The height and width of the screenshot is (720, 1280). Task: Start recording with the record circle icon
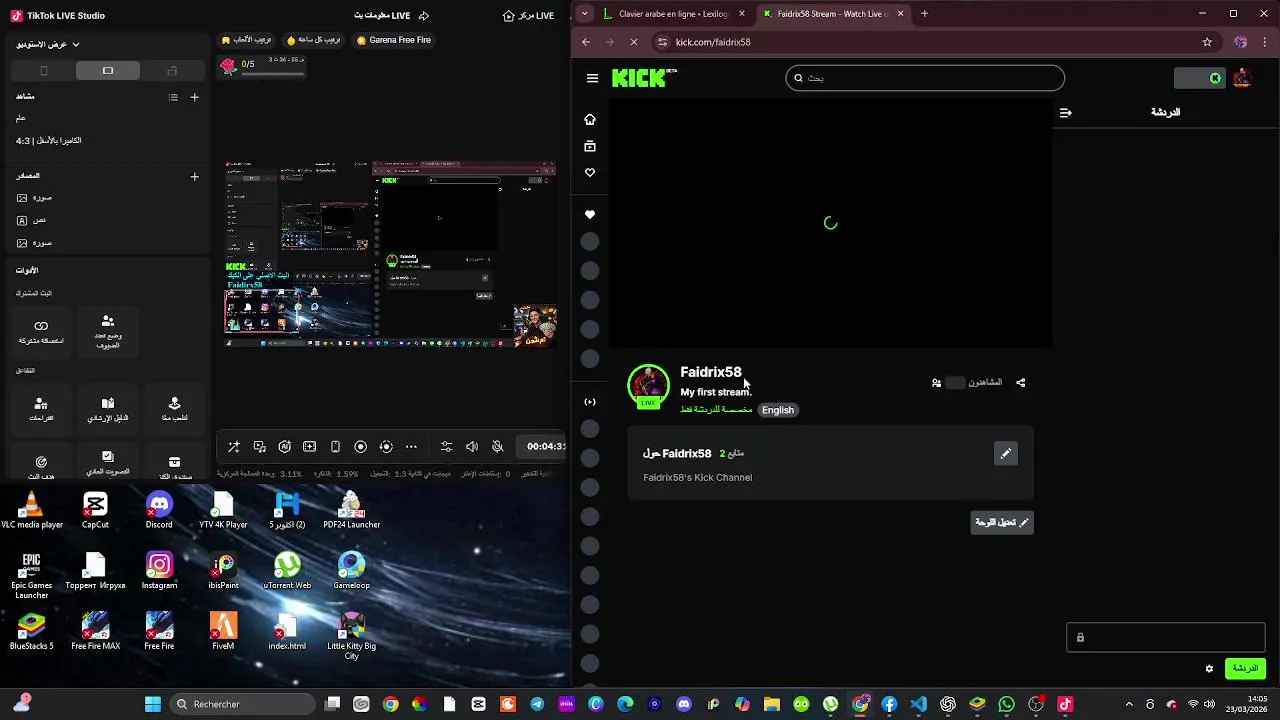pos(361,447)
